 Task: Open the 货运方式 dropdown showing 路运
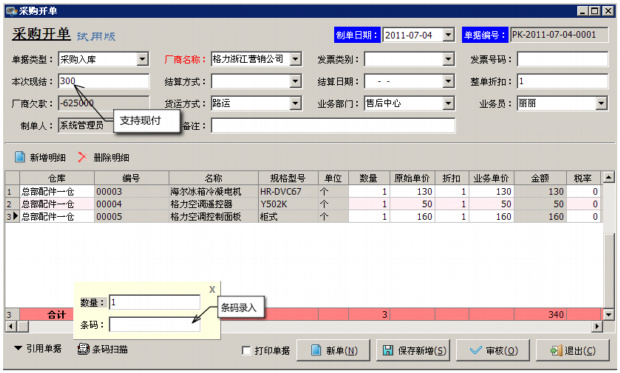[295, 104]
